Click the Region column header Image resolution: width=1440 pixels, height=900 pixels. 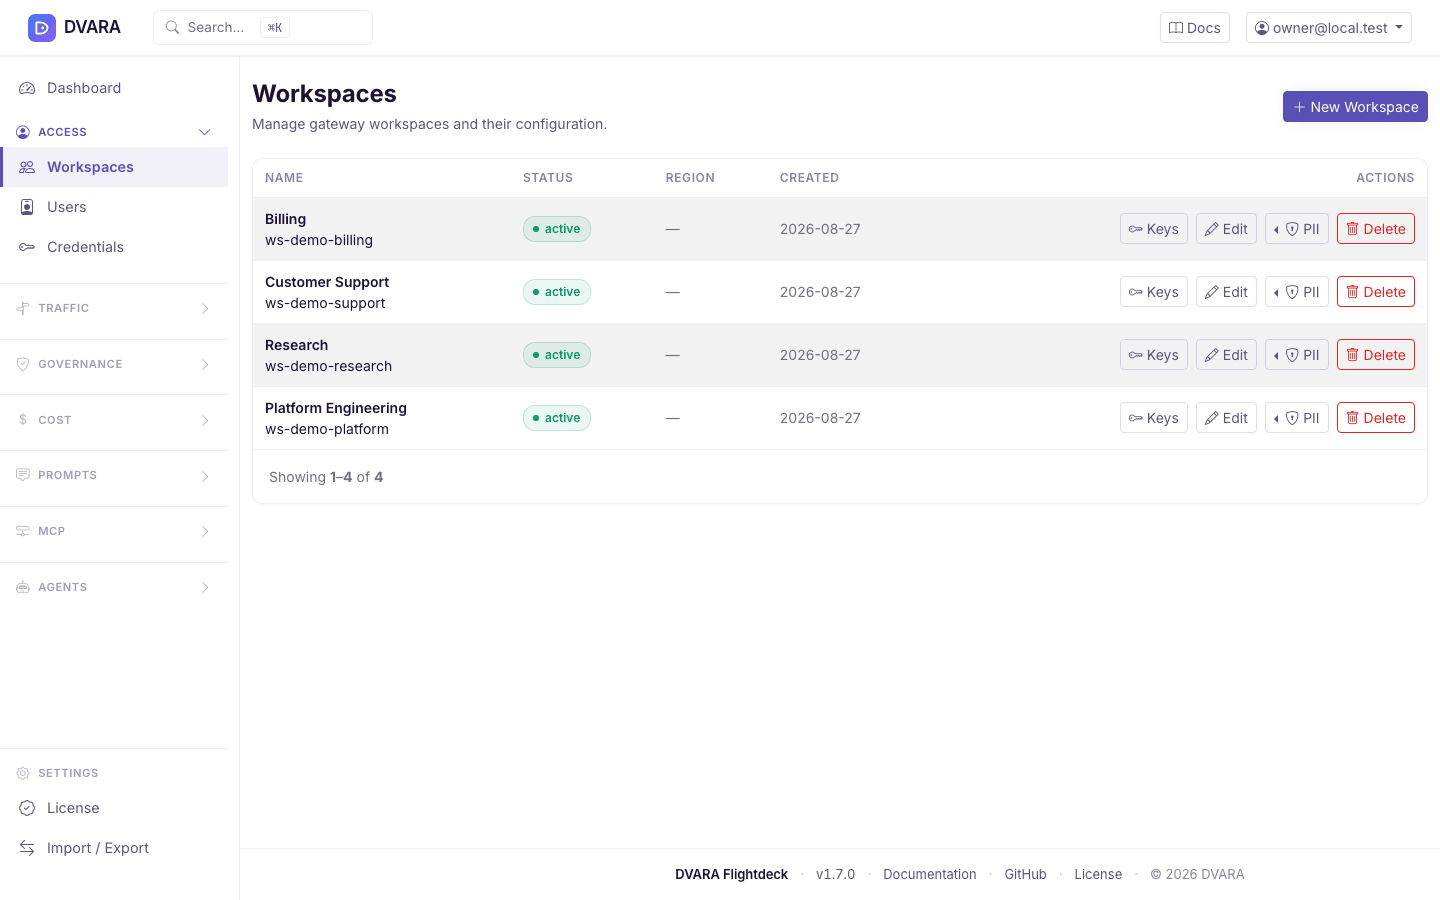(x=690, y=178)
